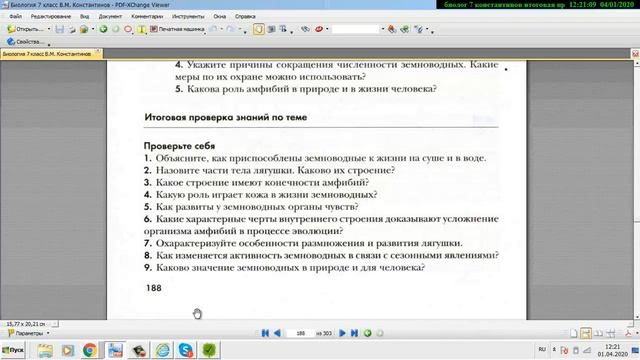Click the measuring tools icon
This screenshot has height=360, width=640.
tap(418, 29)
